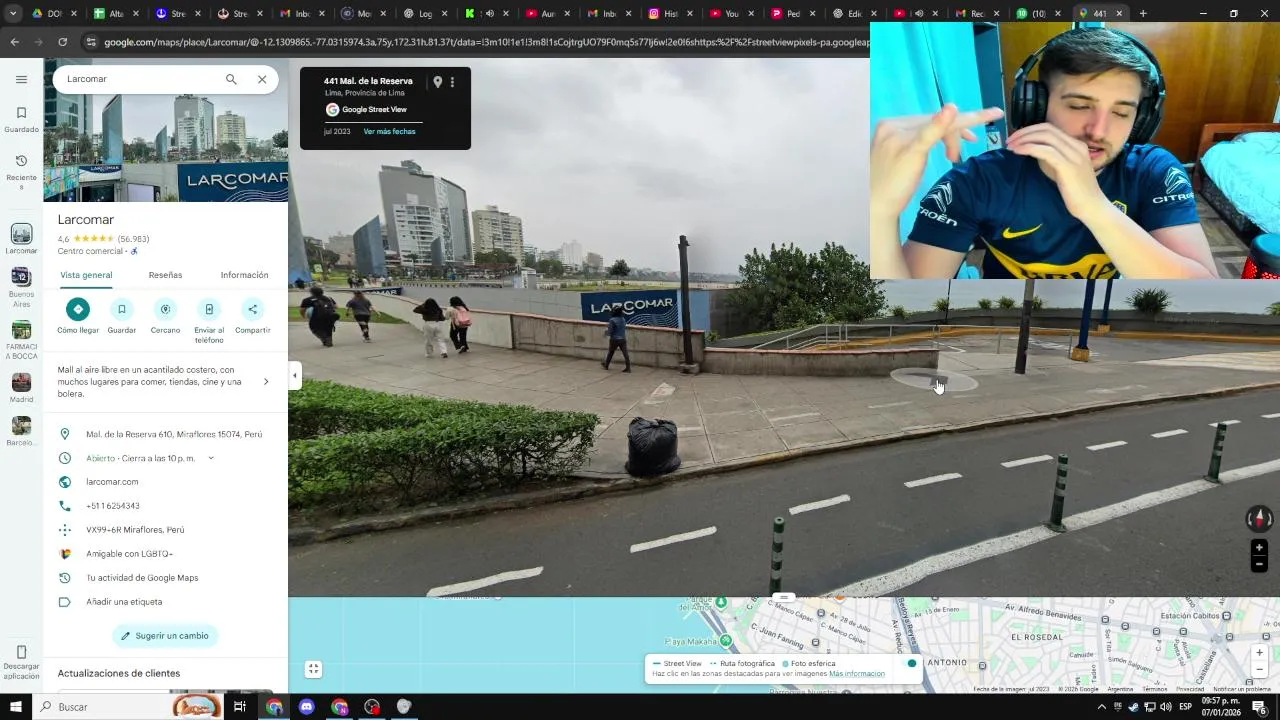Image resolution: width=1280 pixels, height=720 pixels.
Task: Click the magnifier search icon in the search box
Action: (231, 79)
